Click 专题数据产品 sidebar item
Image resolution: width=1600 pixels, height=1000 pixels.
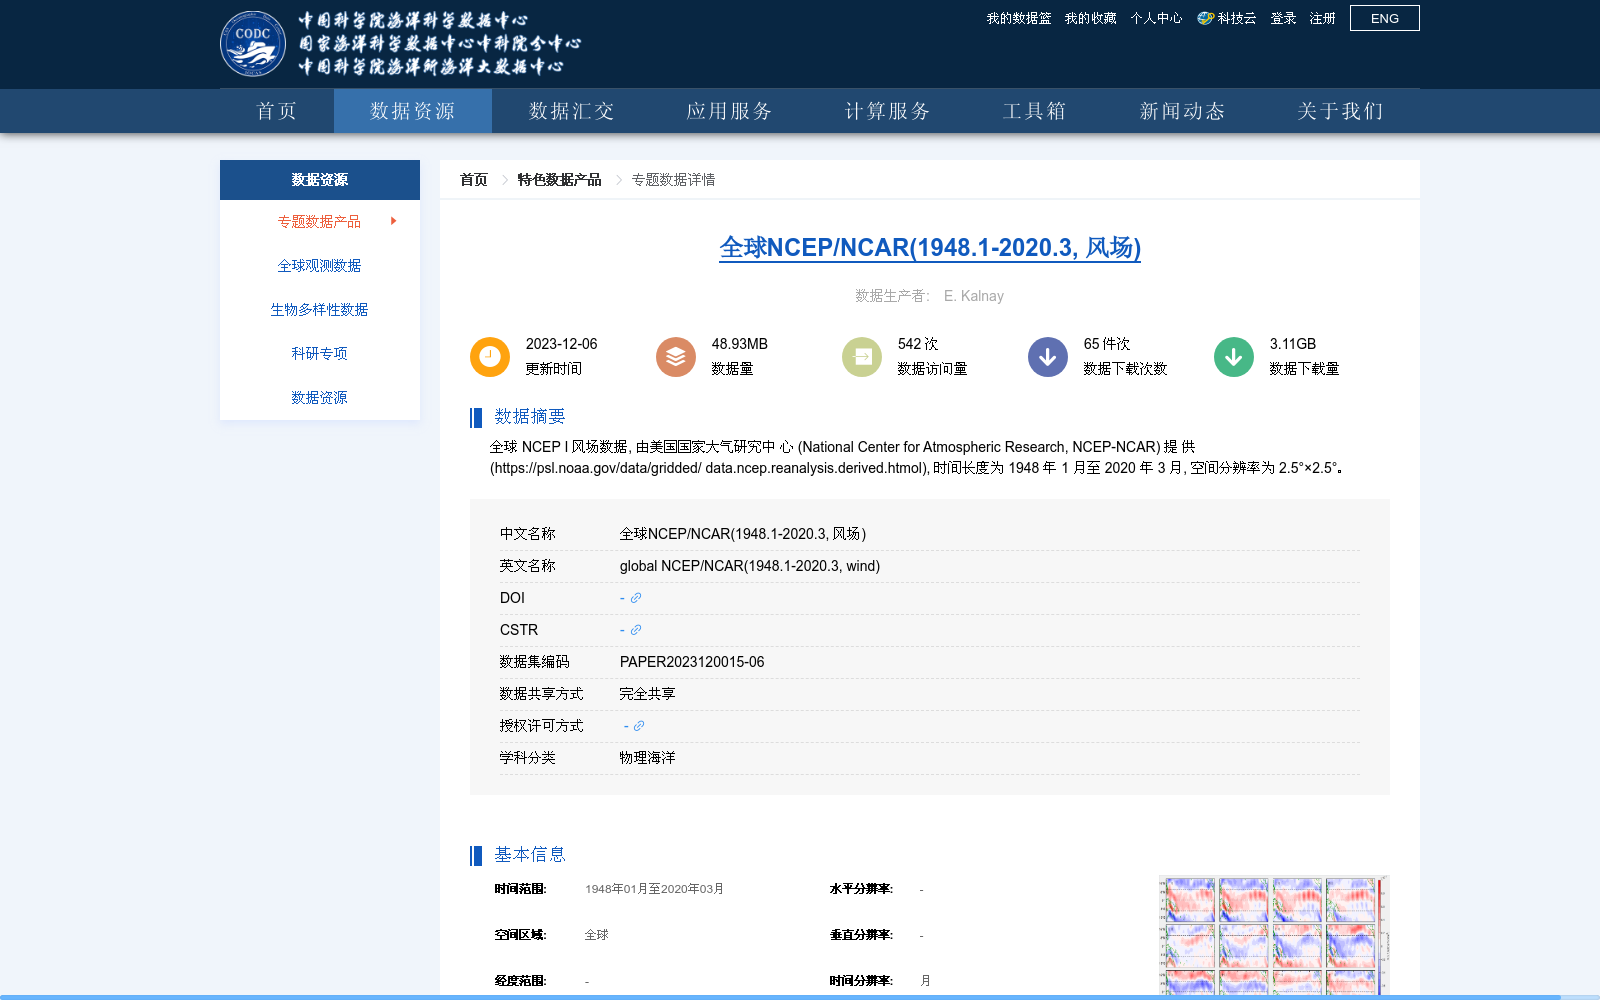tap(319, 221)
